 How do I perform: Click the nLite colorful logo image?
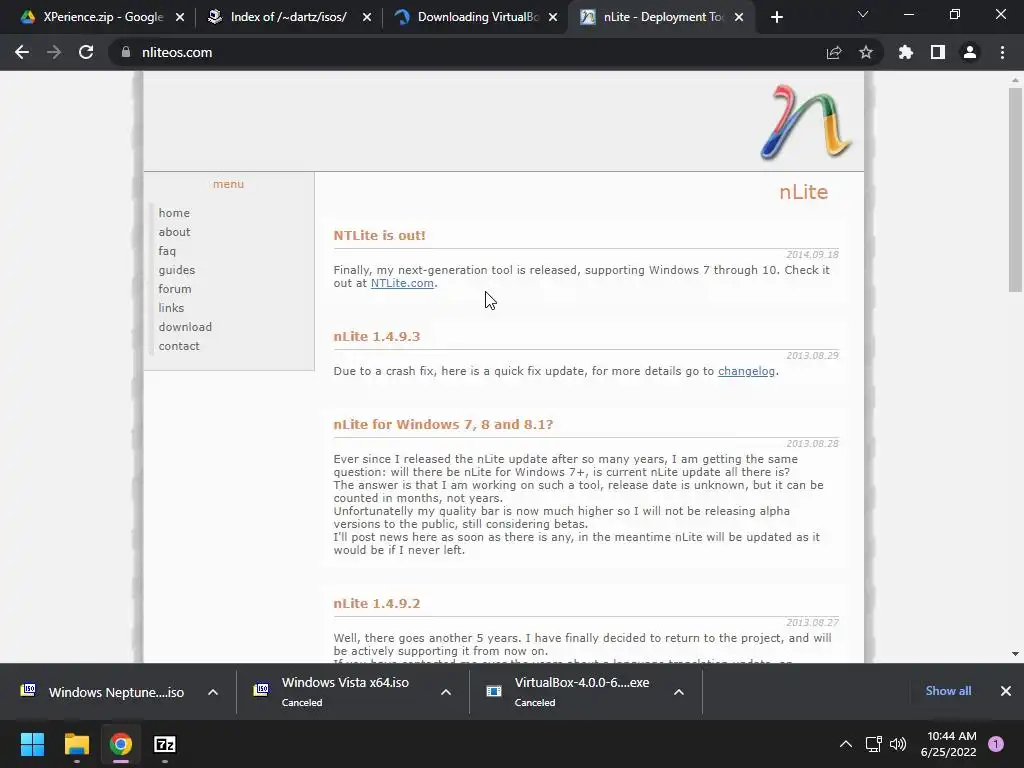coord(805,122)
